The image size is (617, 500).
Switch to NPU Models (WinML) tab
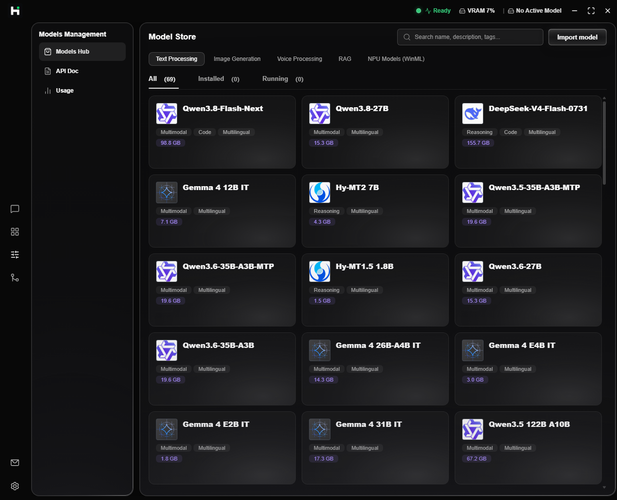point(396,59)
